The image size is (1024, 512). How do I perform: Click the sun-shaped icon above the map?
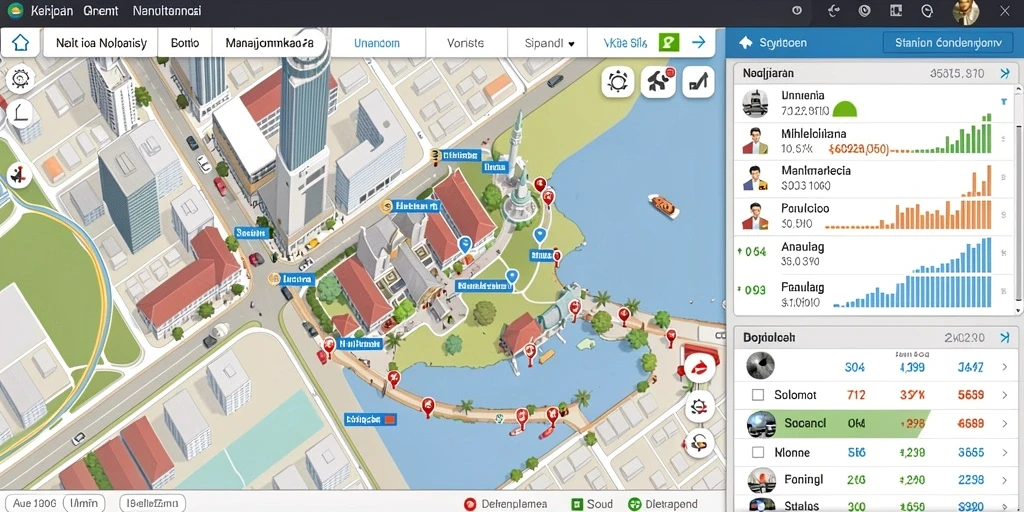[617, 82]
